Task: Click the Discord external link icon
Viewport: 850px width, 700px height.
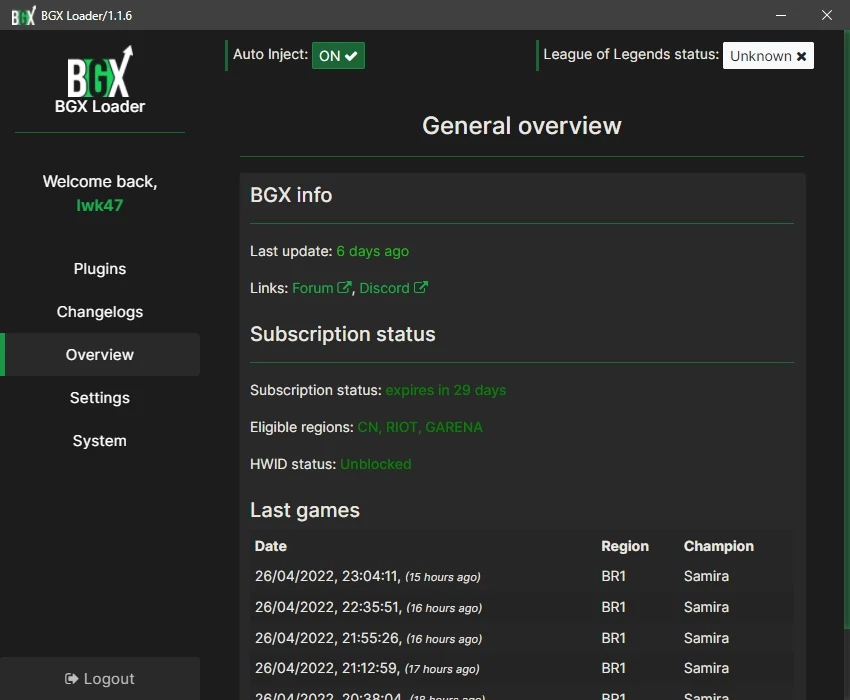Action: coord(421,287)
